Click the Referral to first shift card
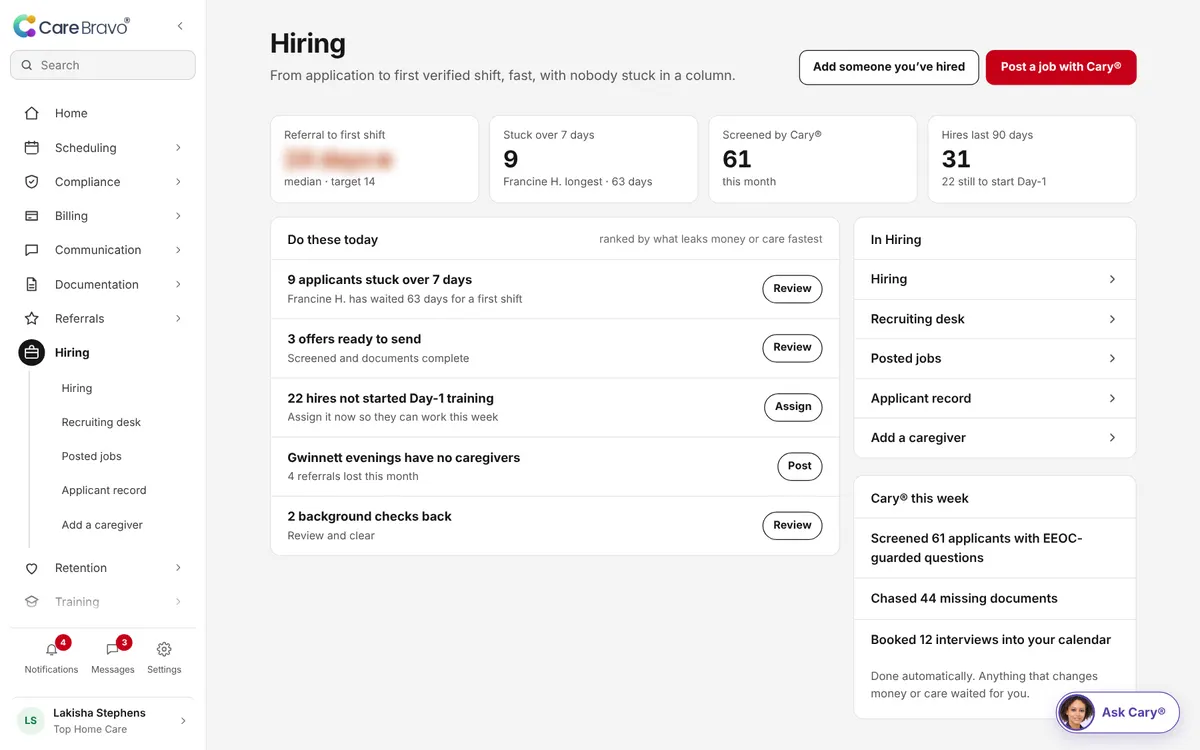 point(374,159)
